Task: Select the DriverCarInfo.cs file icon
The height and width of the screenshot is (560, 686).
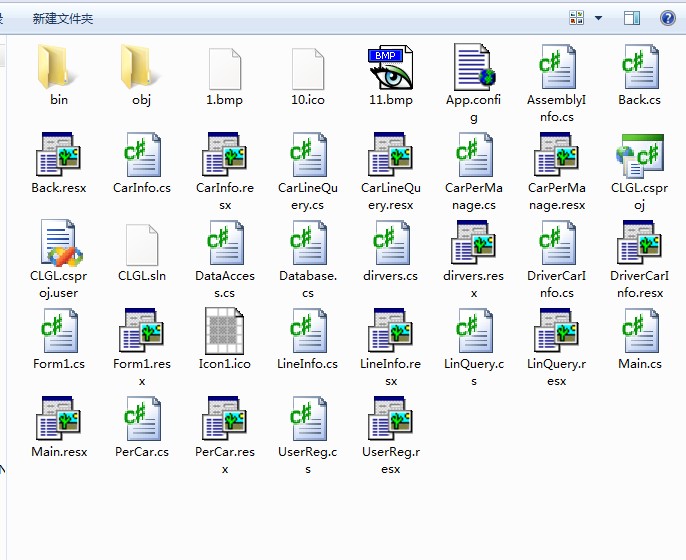Action: click(556, 243)
